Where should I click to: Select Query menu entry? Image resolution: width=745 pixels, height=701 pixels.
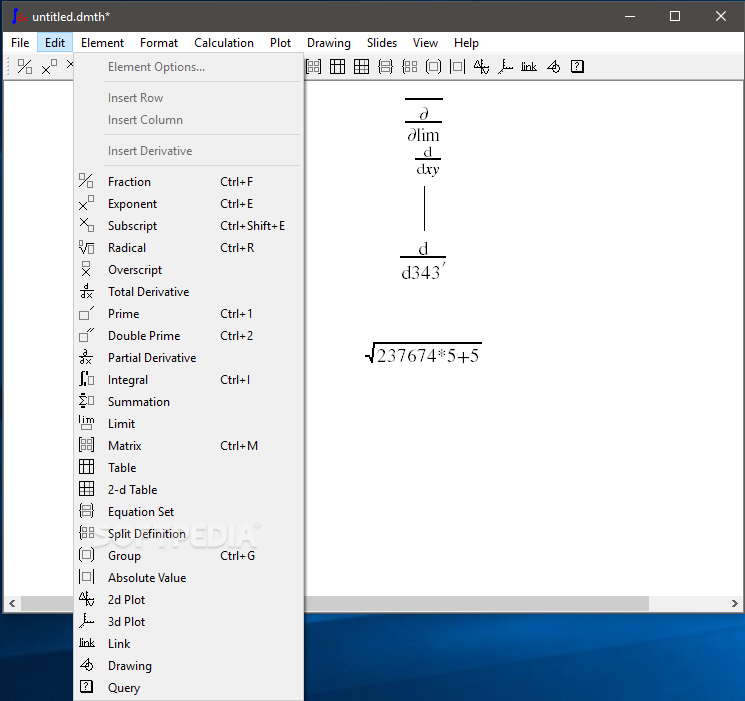(189, 688)
